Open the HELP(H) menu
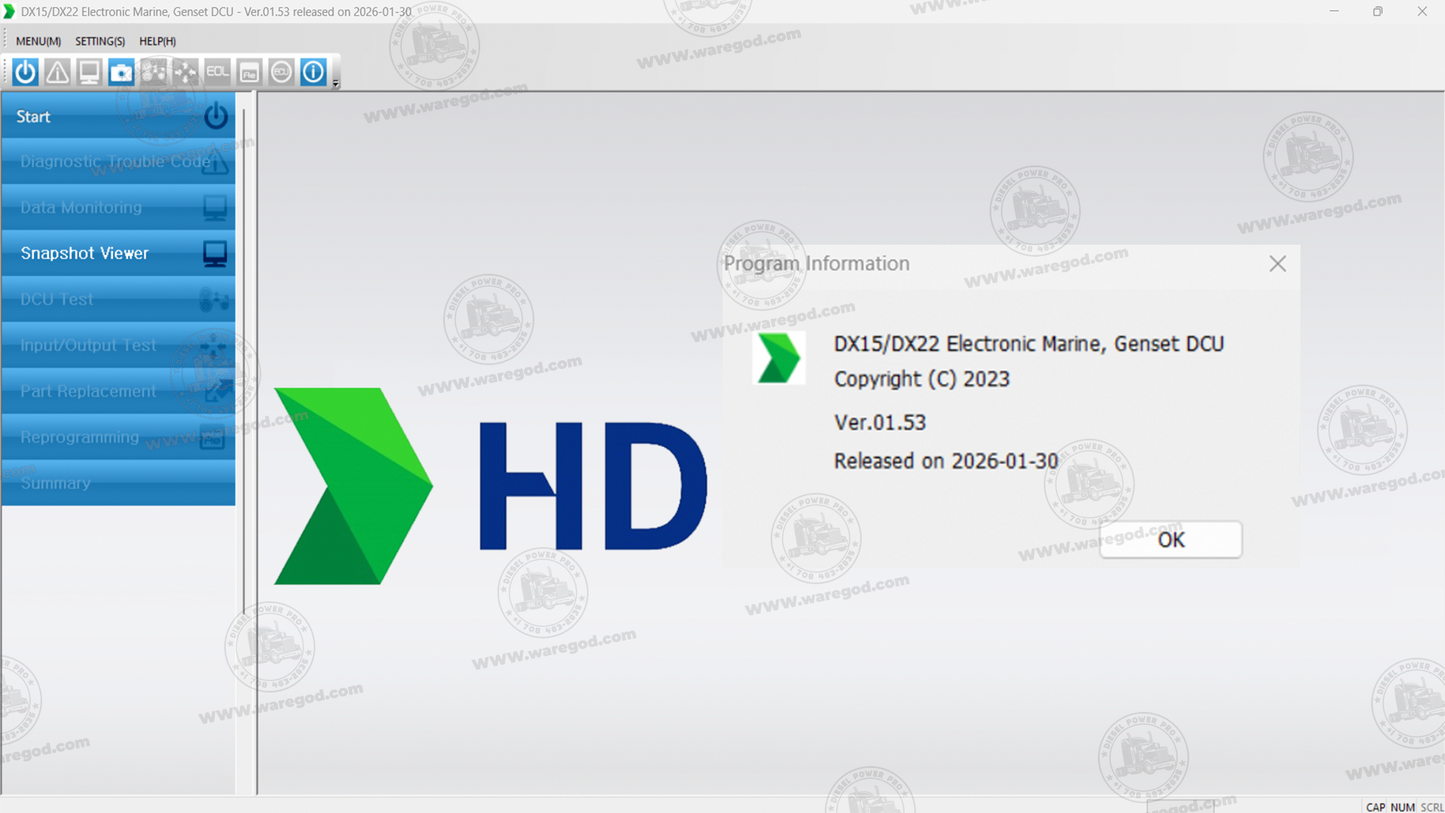Viewport: 1445px width, 813px height. pyautogui.click(x=157, y=41)
